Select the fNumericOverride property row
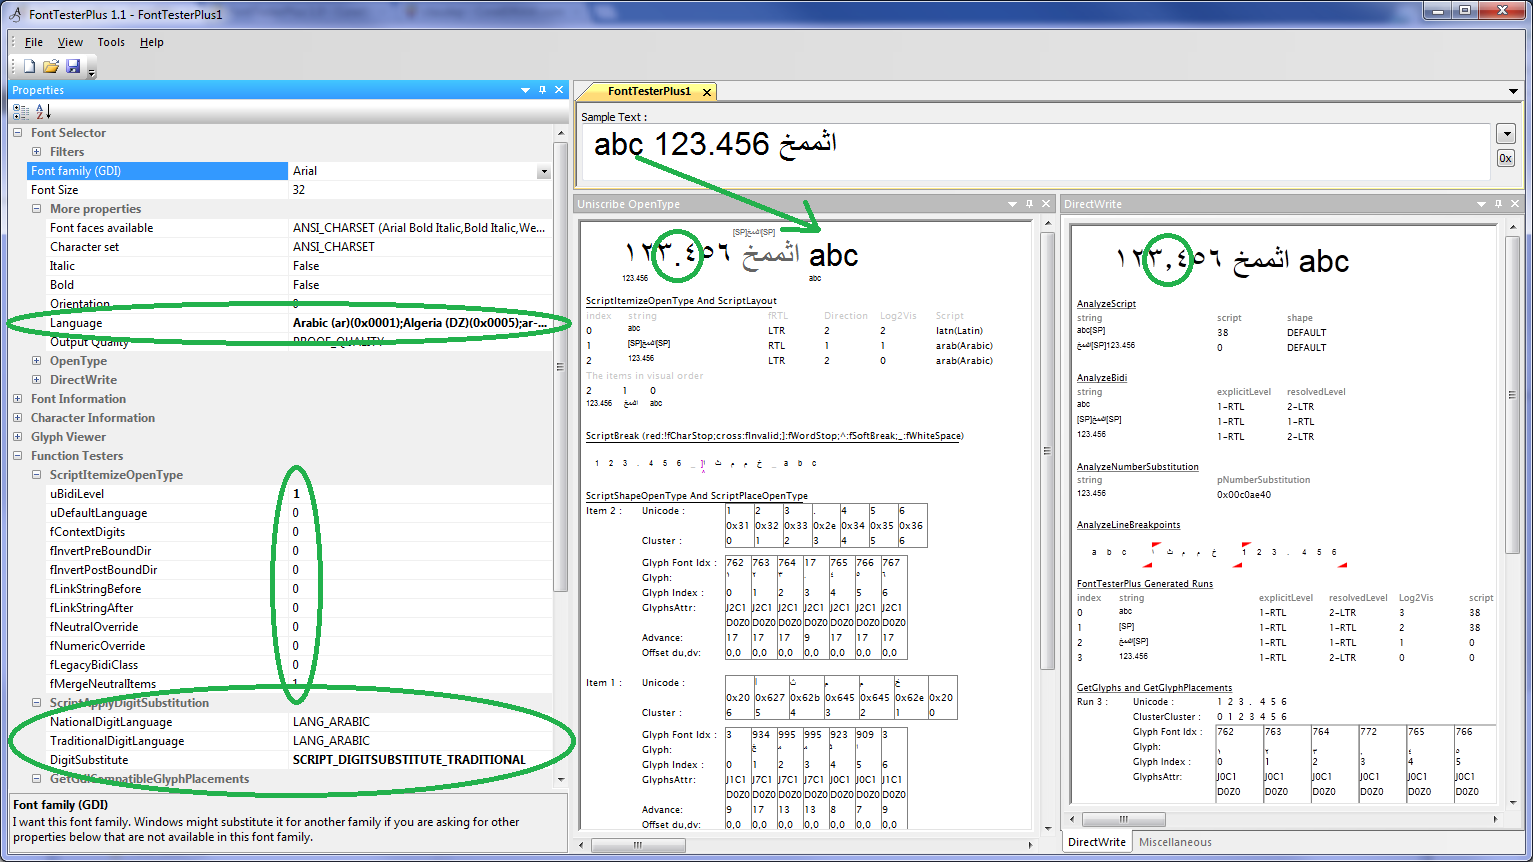Viewport: 1533px width, 862px height. click(x=290, y=646)
